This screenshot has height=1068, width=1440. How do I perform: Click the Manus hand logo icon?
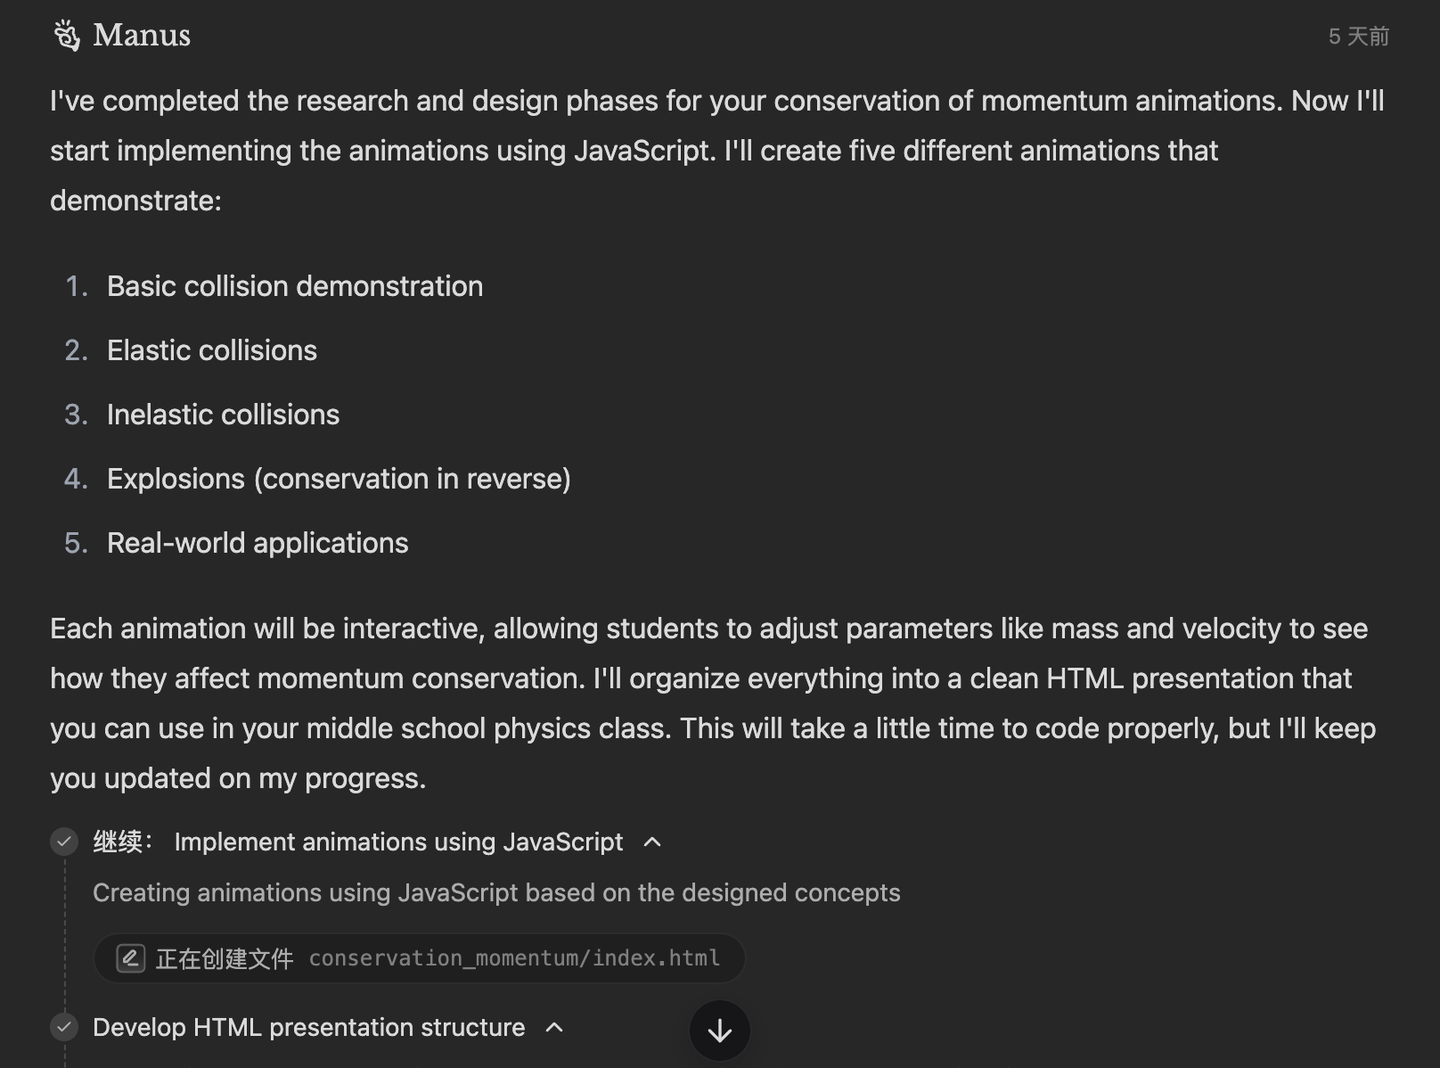click(x=67, y=36)
